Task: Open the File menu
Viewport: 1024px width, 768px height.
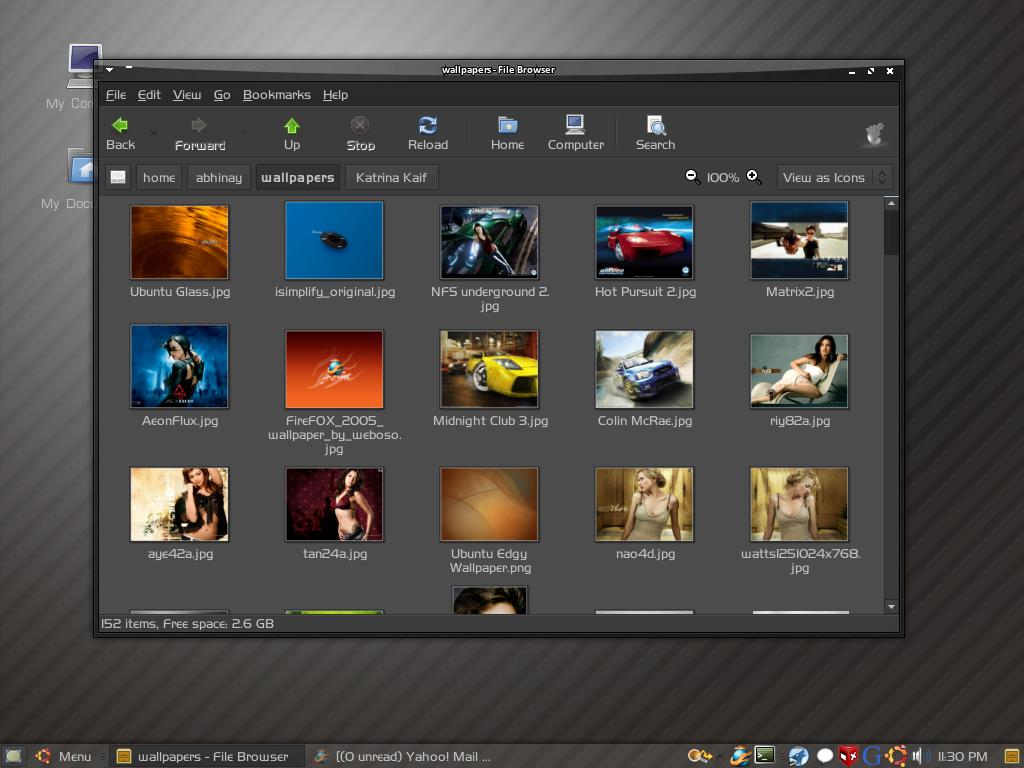Action: [x=116, y=95]
